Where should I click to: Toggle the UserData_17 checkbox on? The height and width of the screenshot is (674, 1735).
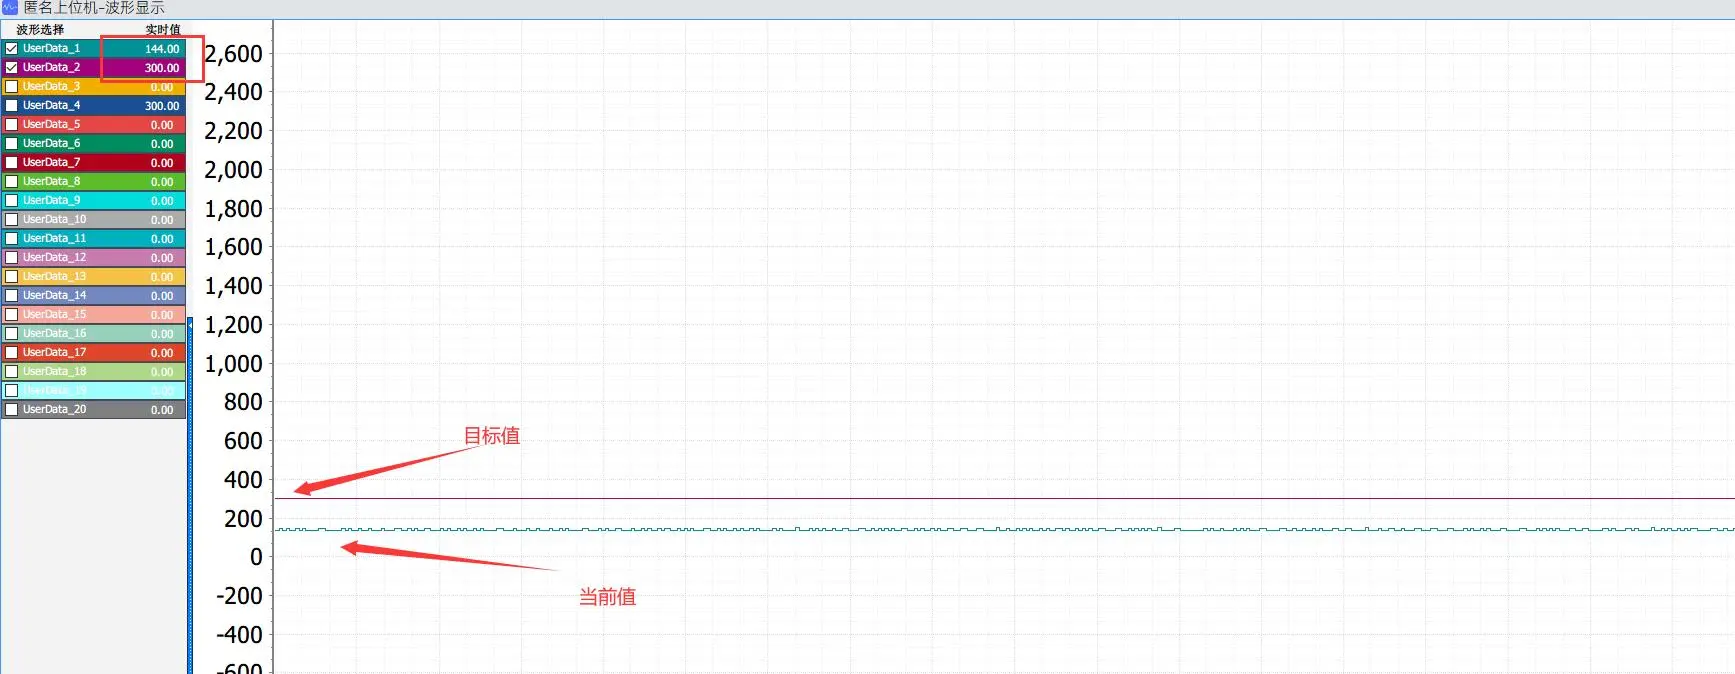pos(12,352)
